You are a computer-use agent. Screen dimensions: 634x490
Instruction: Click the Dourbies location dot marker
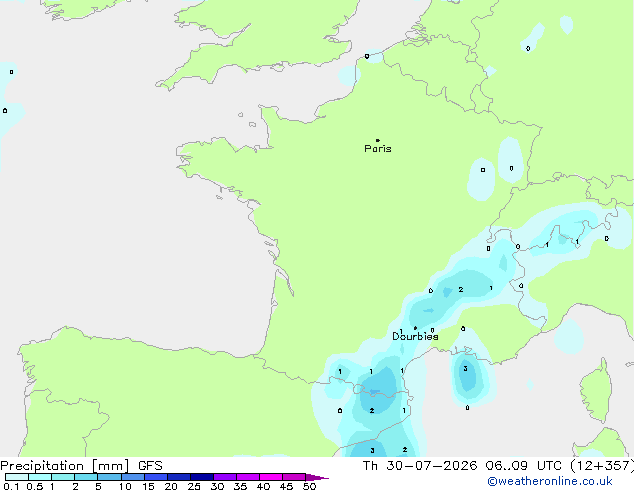coord(415,328)
